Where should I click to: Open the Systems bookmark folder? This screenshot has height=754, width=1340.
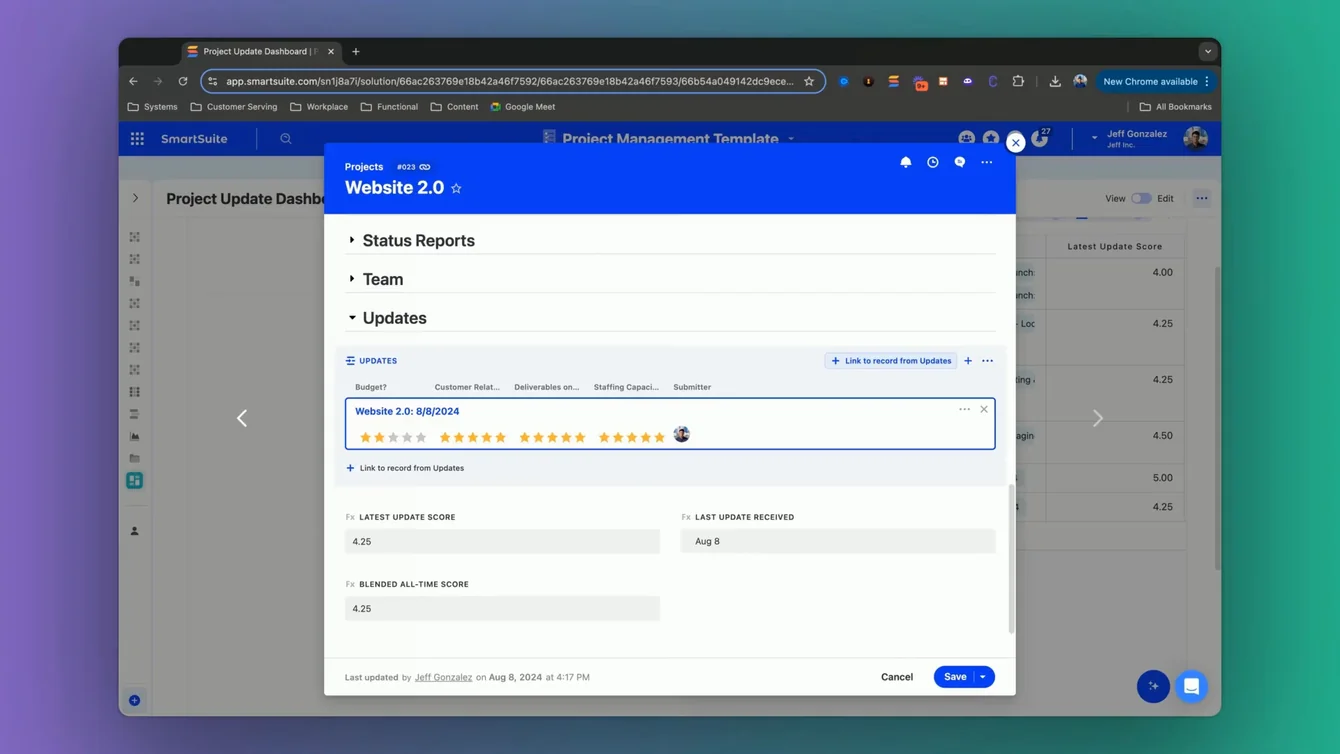tap(153, 107)
